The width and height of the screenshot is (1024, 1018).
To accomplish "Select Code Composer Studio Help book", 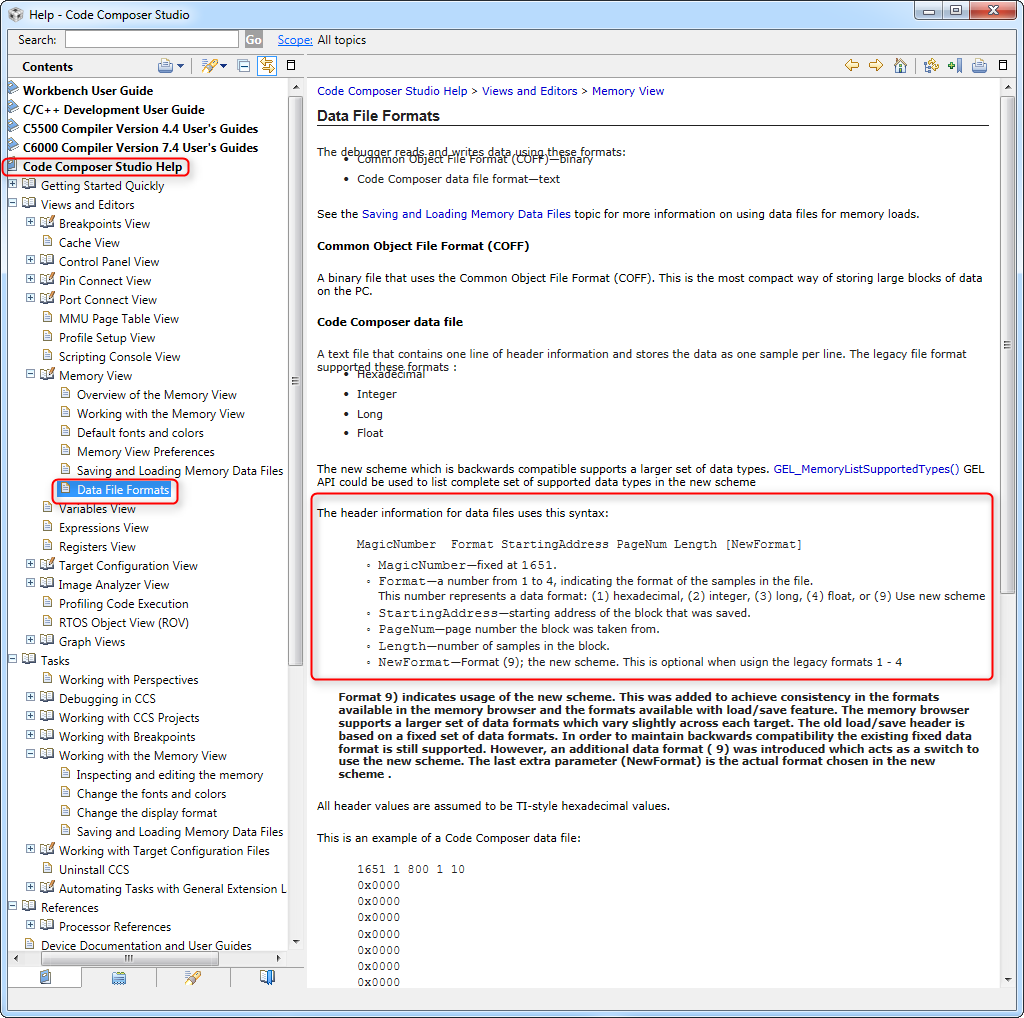I will 103,167.
